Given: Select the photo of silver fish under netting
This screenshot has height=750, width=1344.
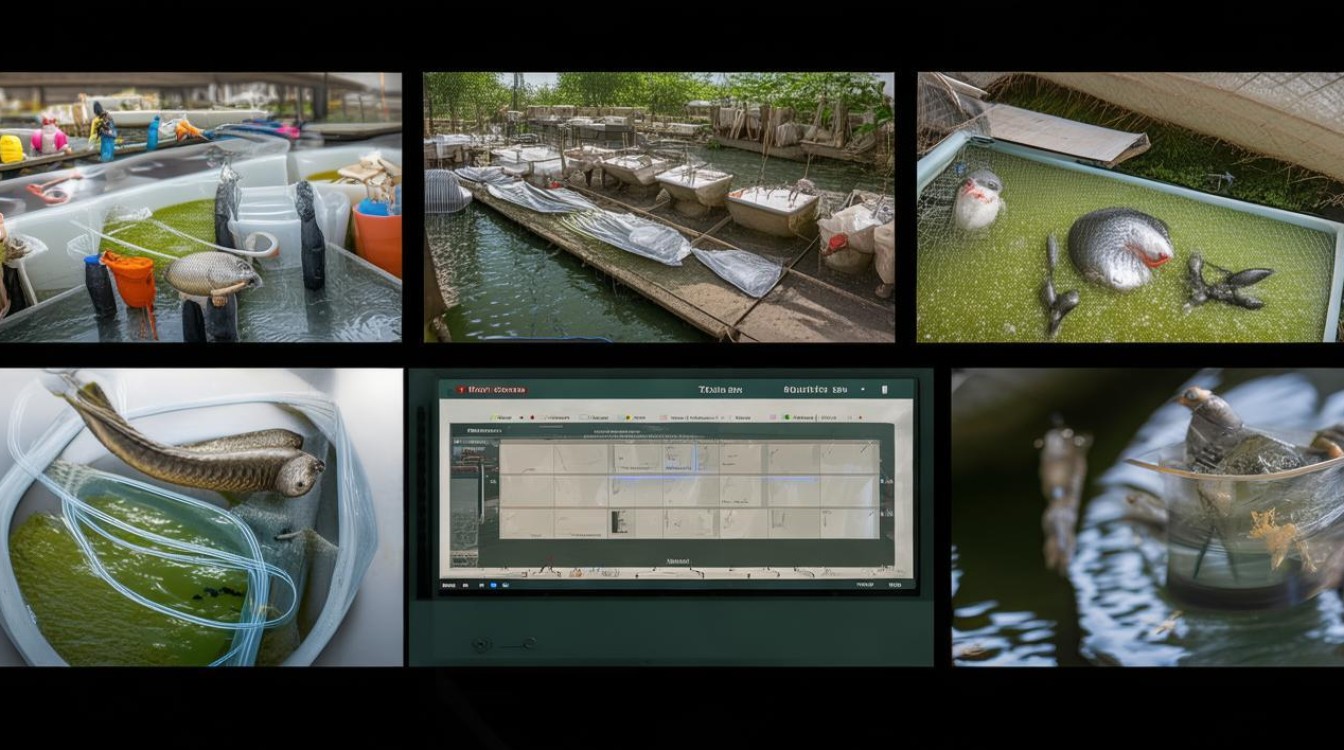Looking at the screenshot, I should coord(1131,207).
